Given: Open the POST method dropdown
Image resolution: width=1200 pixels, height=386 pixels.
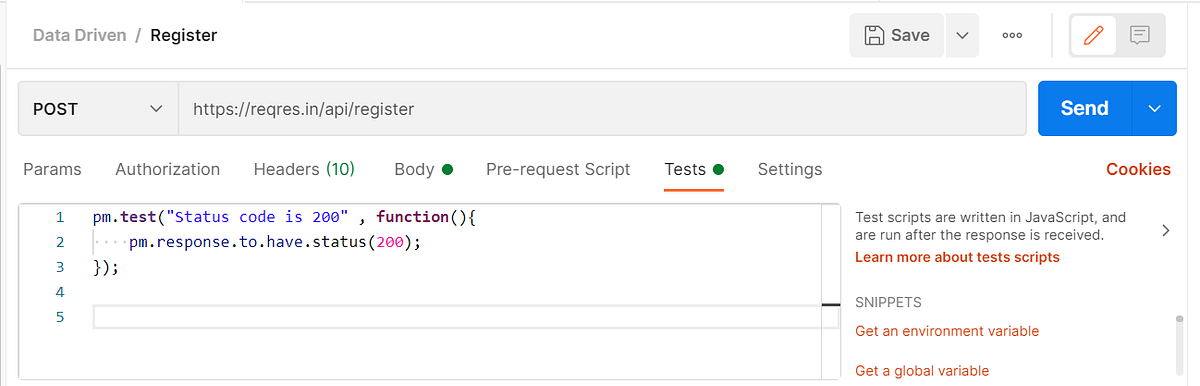Looking at the screenshot, I should 98,108.
